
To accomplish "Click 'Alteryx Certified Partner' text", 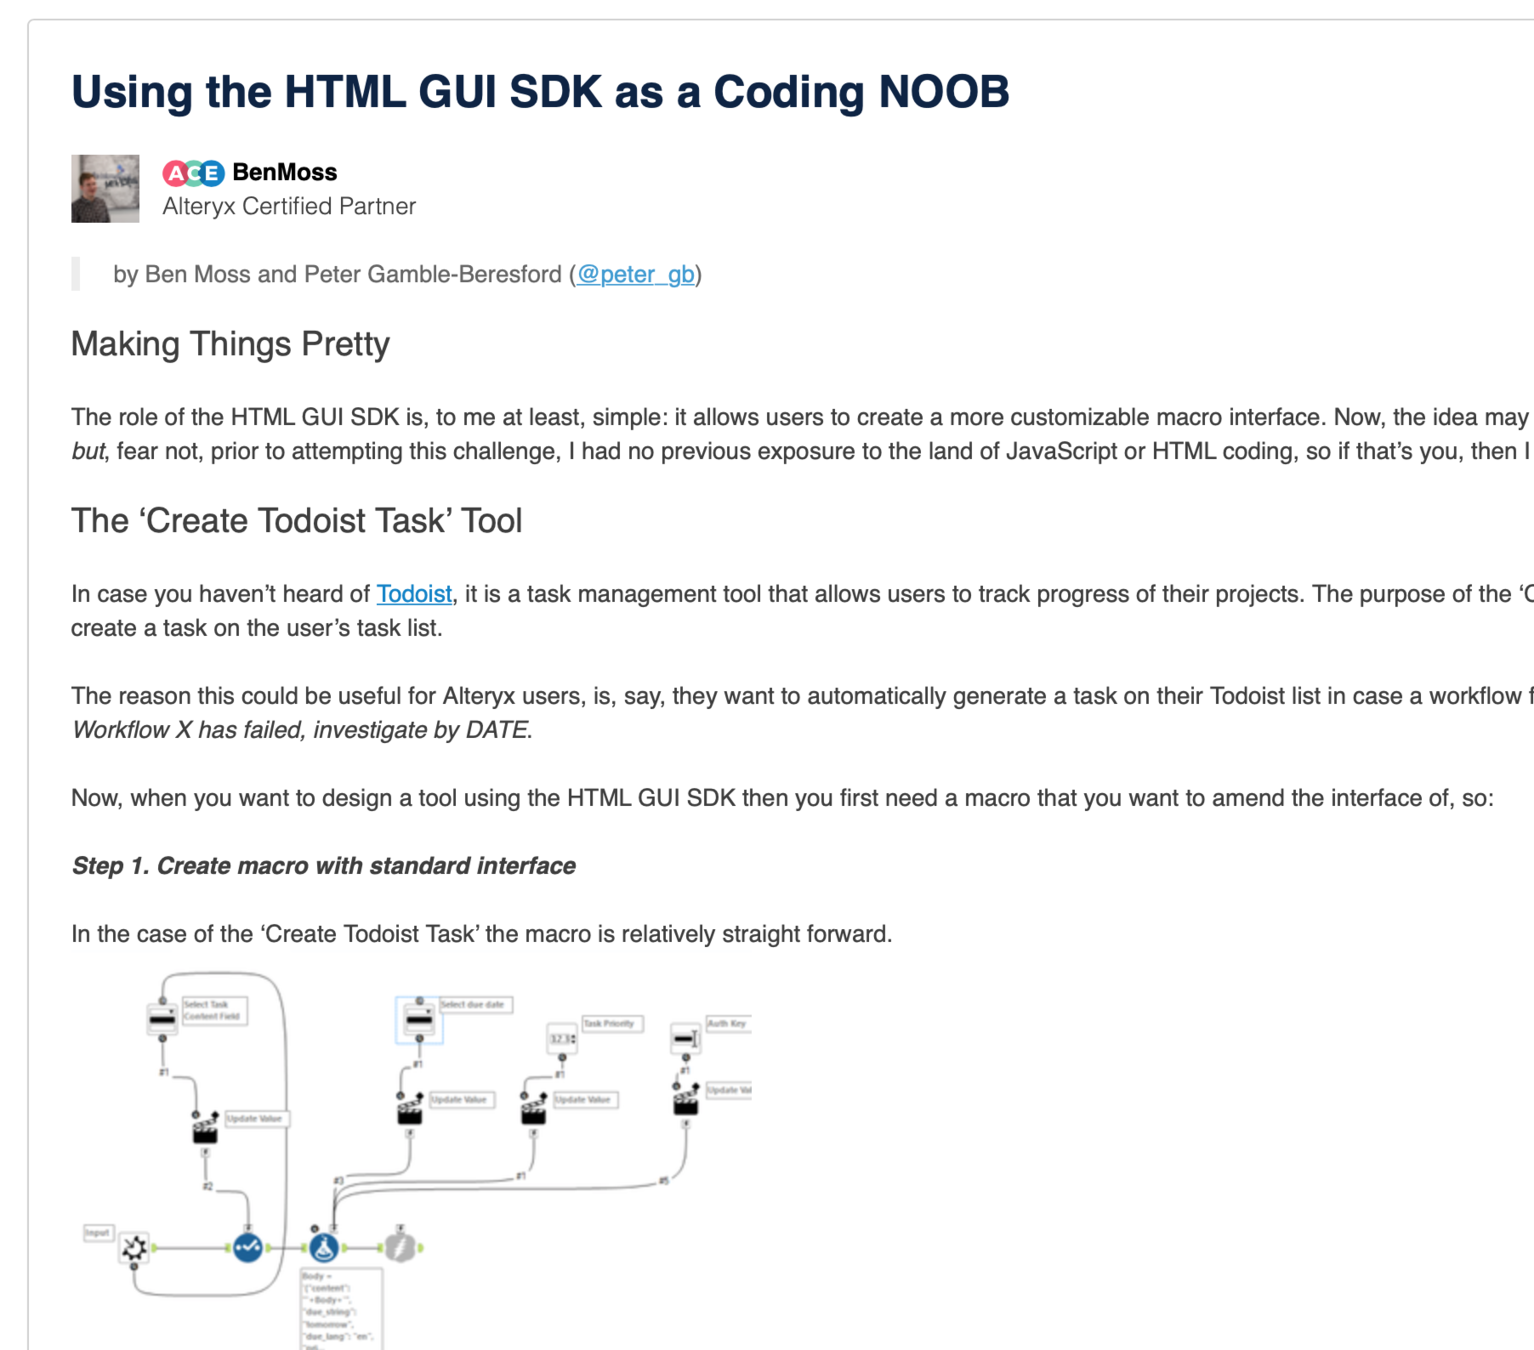I will (x=289, y=206).
